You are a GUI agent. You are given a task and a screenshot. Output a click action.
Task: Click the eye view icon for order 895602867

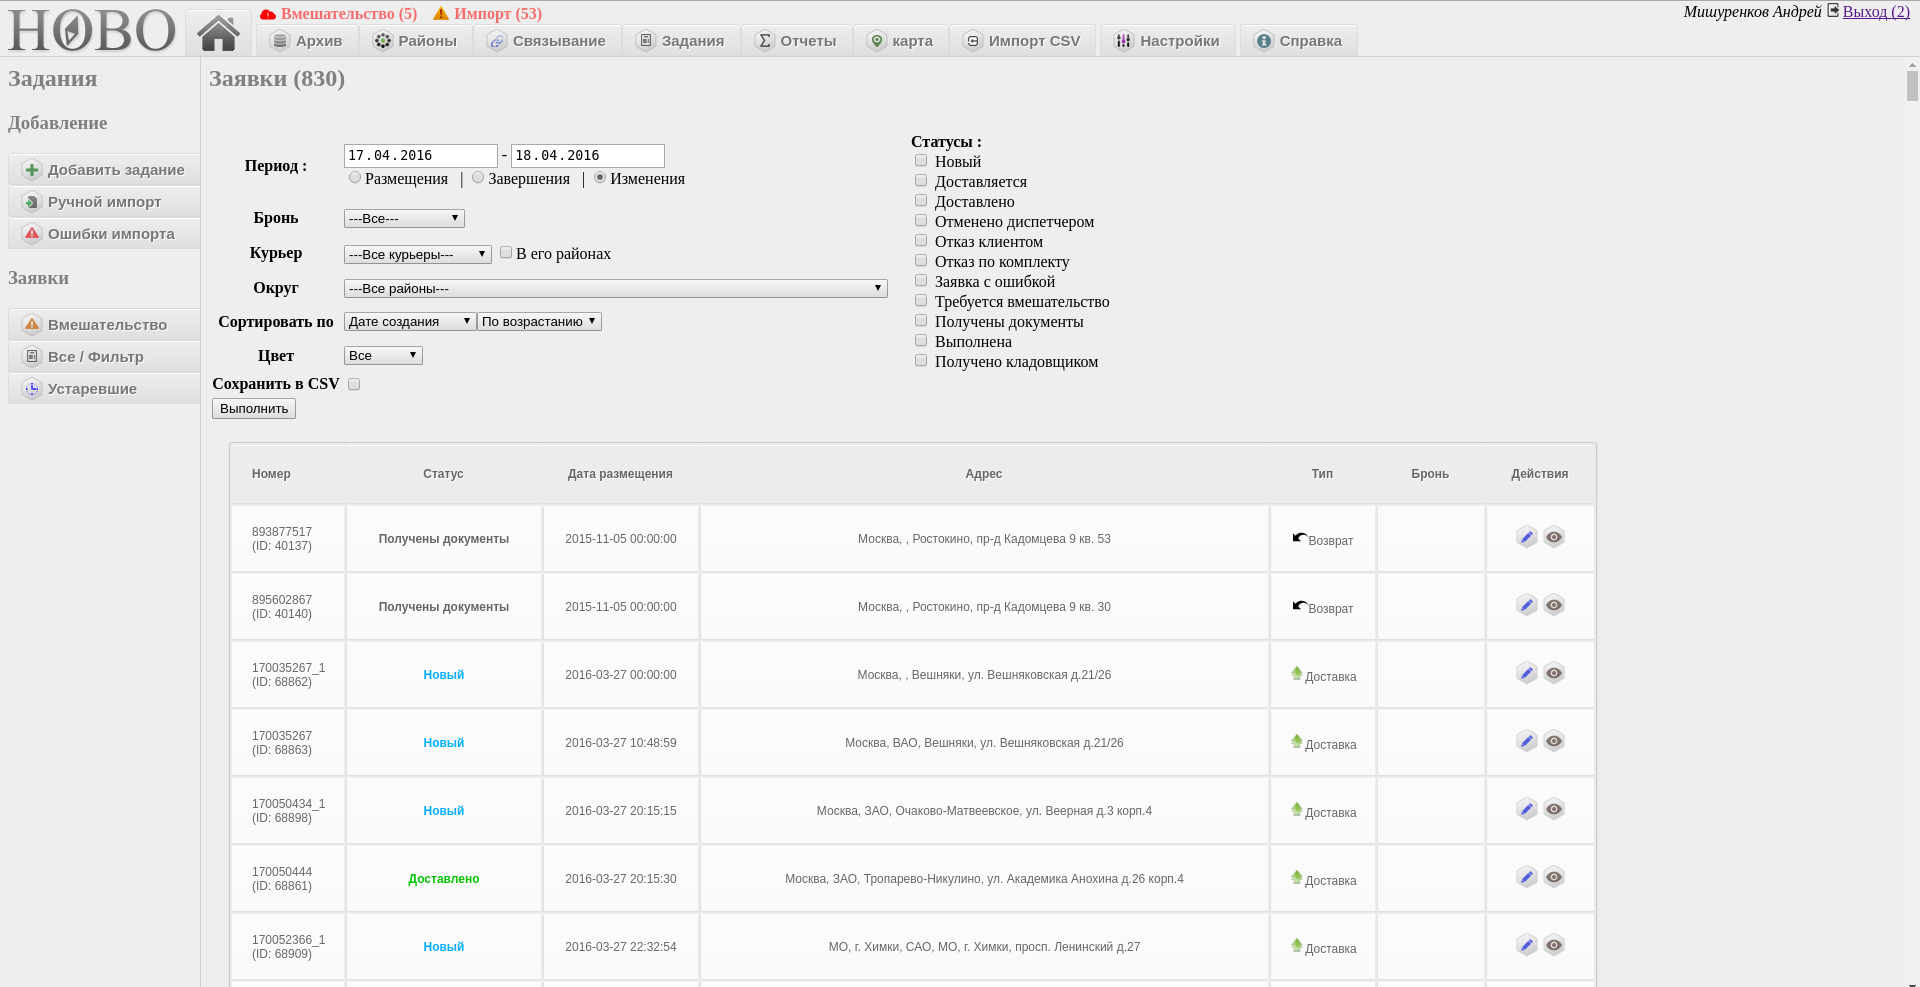point(1553,606)
